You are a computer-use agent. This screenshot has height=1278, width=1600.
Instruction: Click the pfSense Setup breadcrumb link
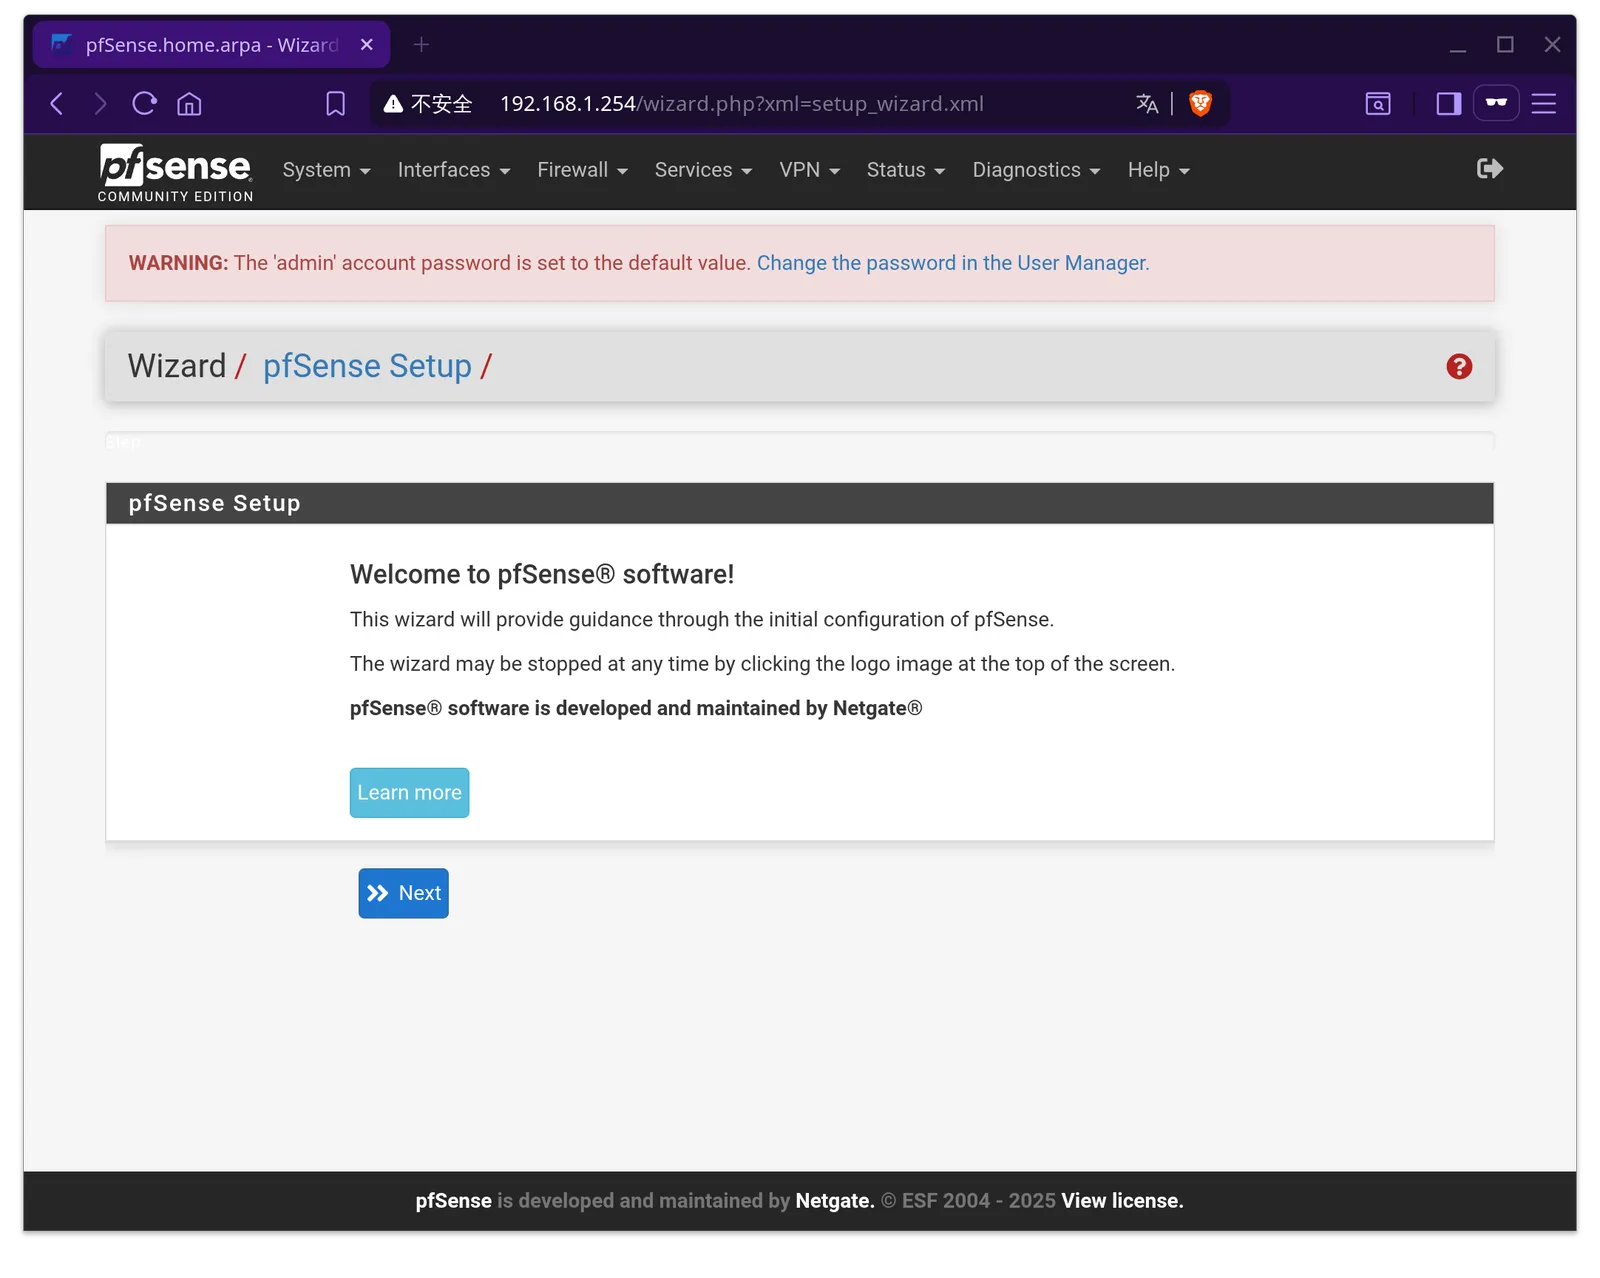click(x=367, y=367)
